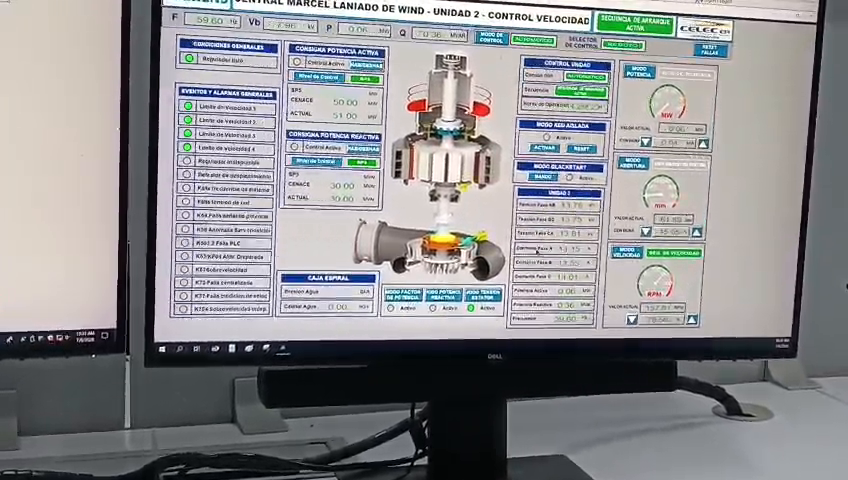The height and width of the screenshot is (480, 848).
Task: Toggle Activo under Modo Potencia Reactiva
Action: point(433,308)
